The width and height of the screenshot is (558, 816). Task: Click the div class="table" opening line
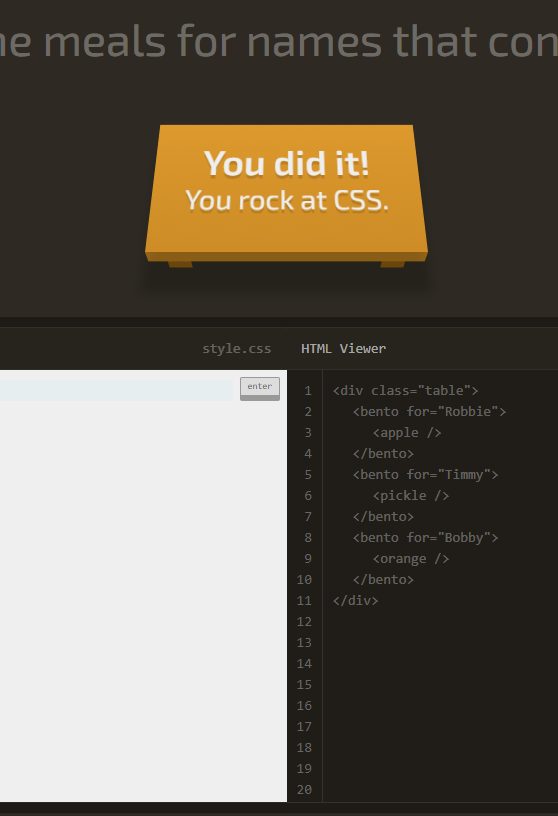(x=405, y=390)
